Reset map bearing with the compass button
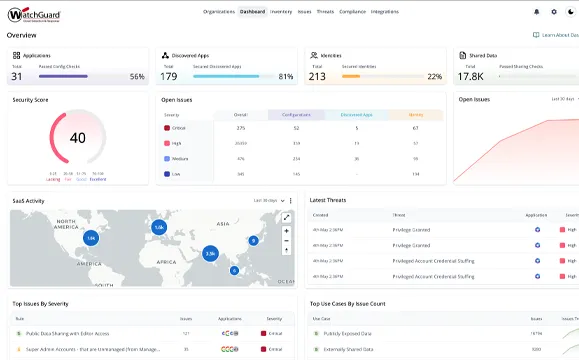 (286, 250)
